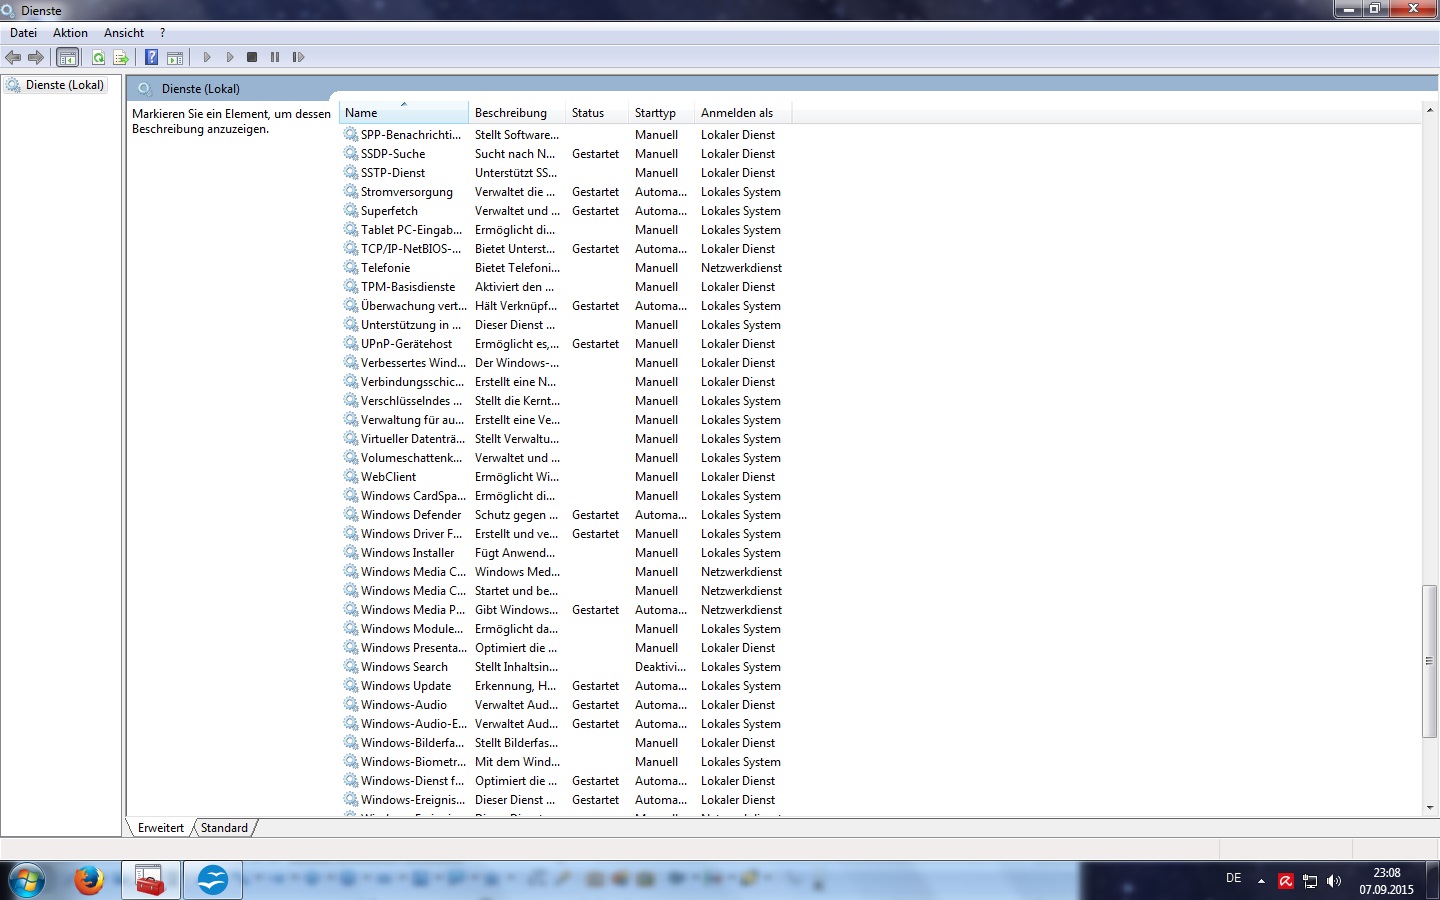Click 'Netzwerkdienst' in the Telefonie row
1440x900 pixels.
tap(741, 267)
